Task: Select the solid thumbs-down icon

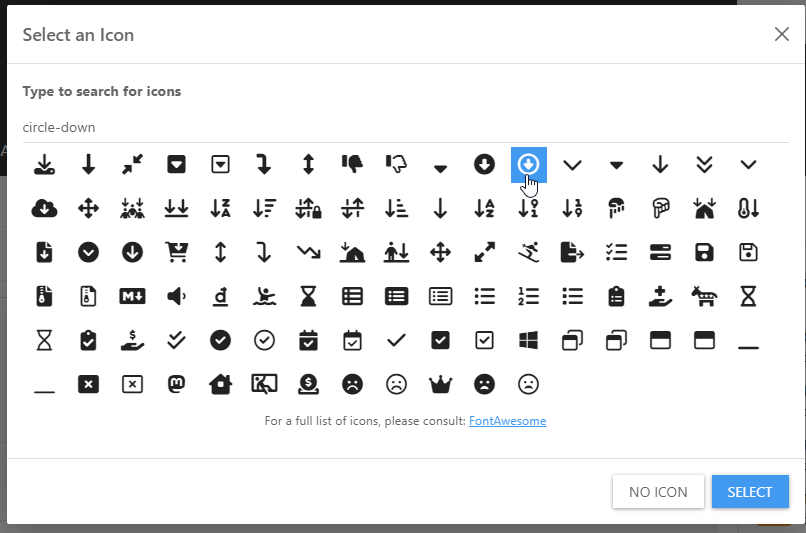Action: (352, 164)
